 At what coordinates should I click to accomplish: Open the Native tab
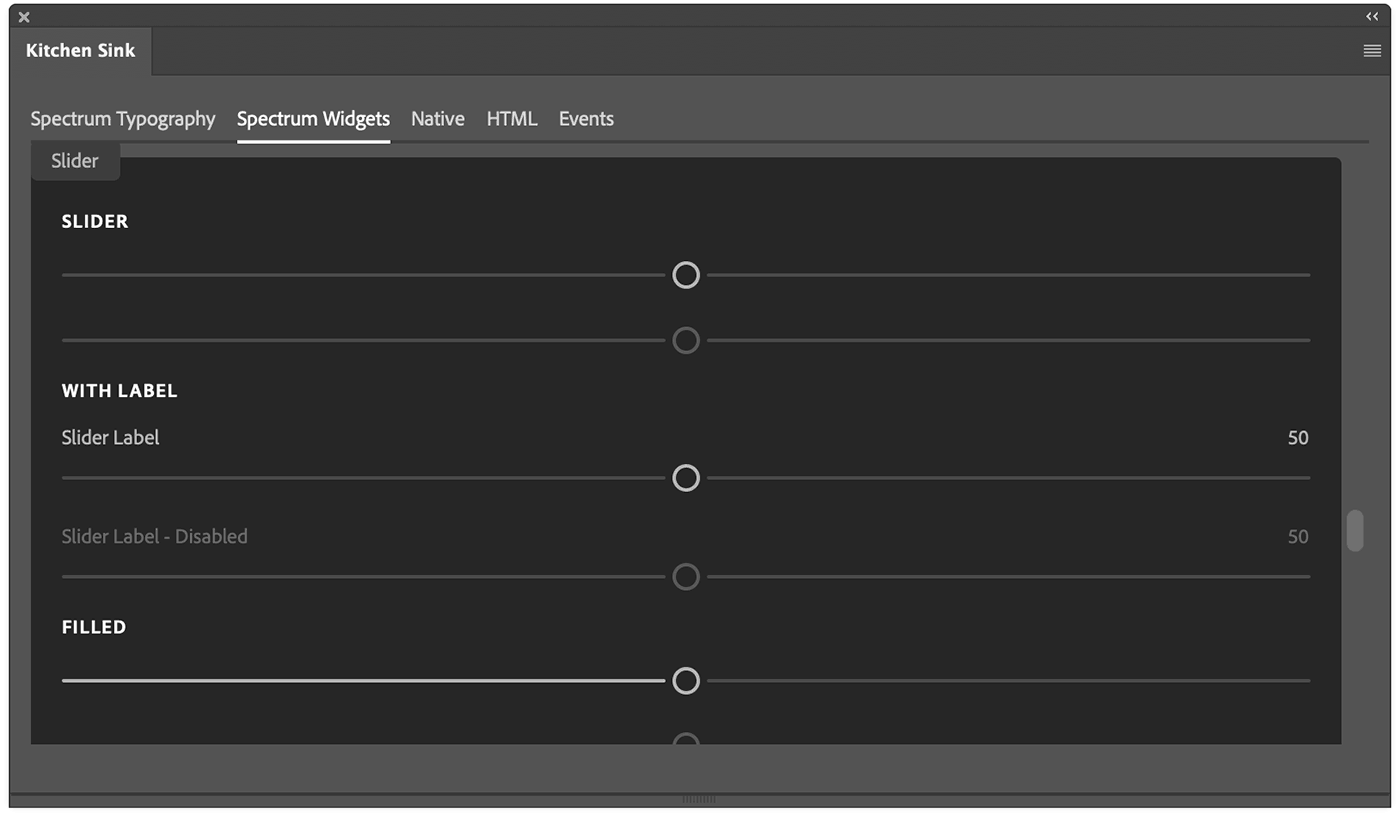coord(438,119)
